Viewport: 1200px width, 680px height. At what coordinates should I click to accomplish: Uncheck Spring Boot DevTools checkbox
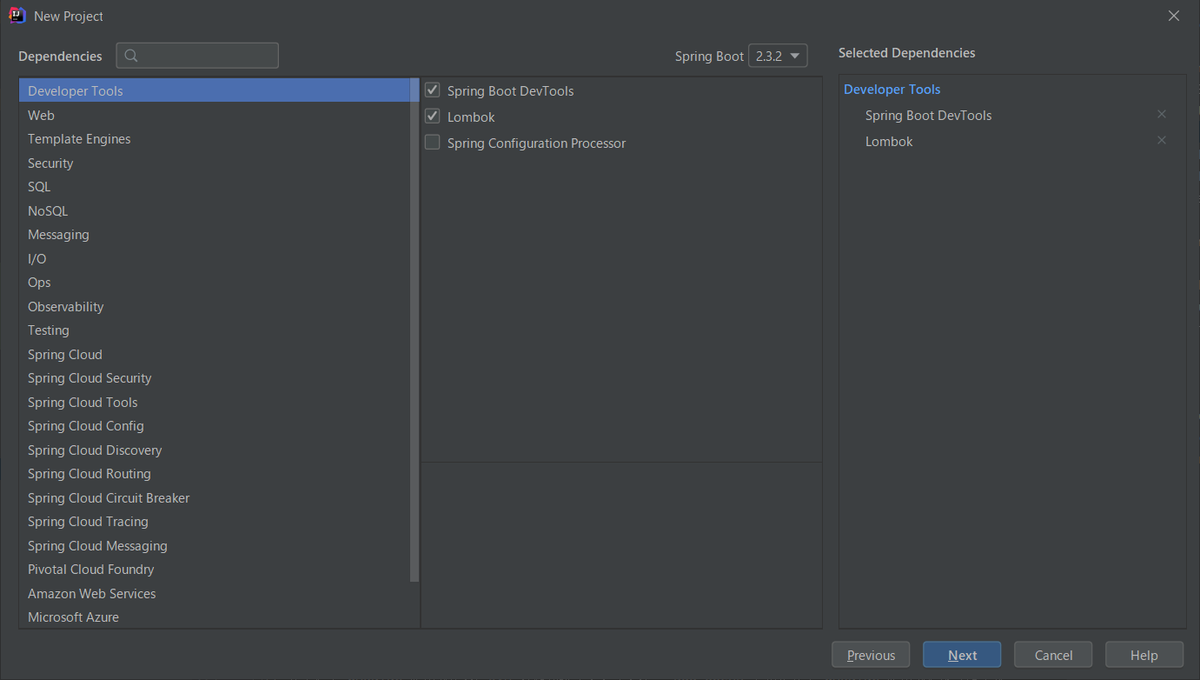432,90
